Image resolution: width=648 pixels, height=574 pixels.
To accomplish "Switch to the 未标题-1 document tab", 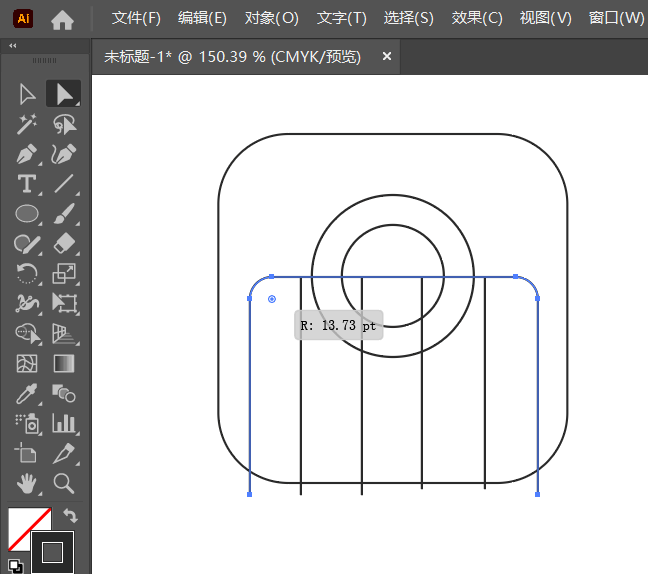I will 232,57.
